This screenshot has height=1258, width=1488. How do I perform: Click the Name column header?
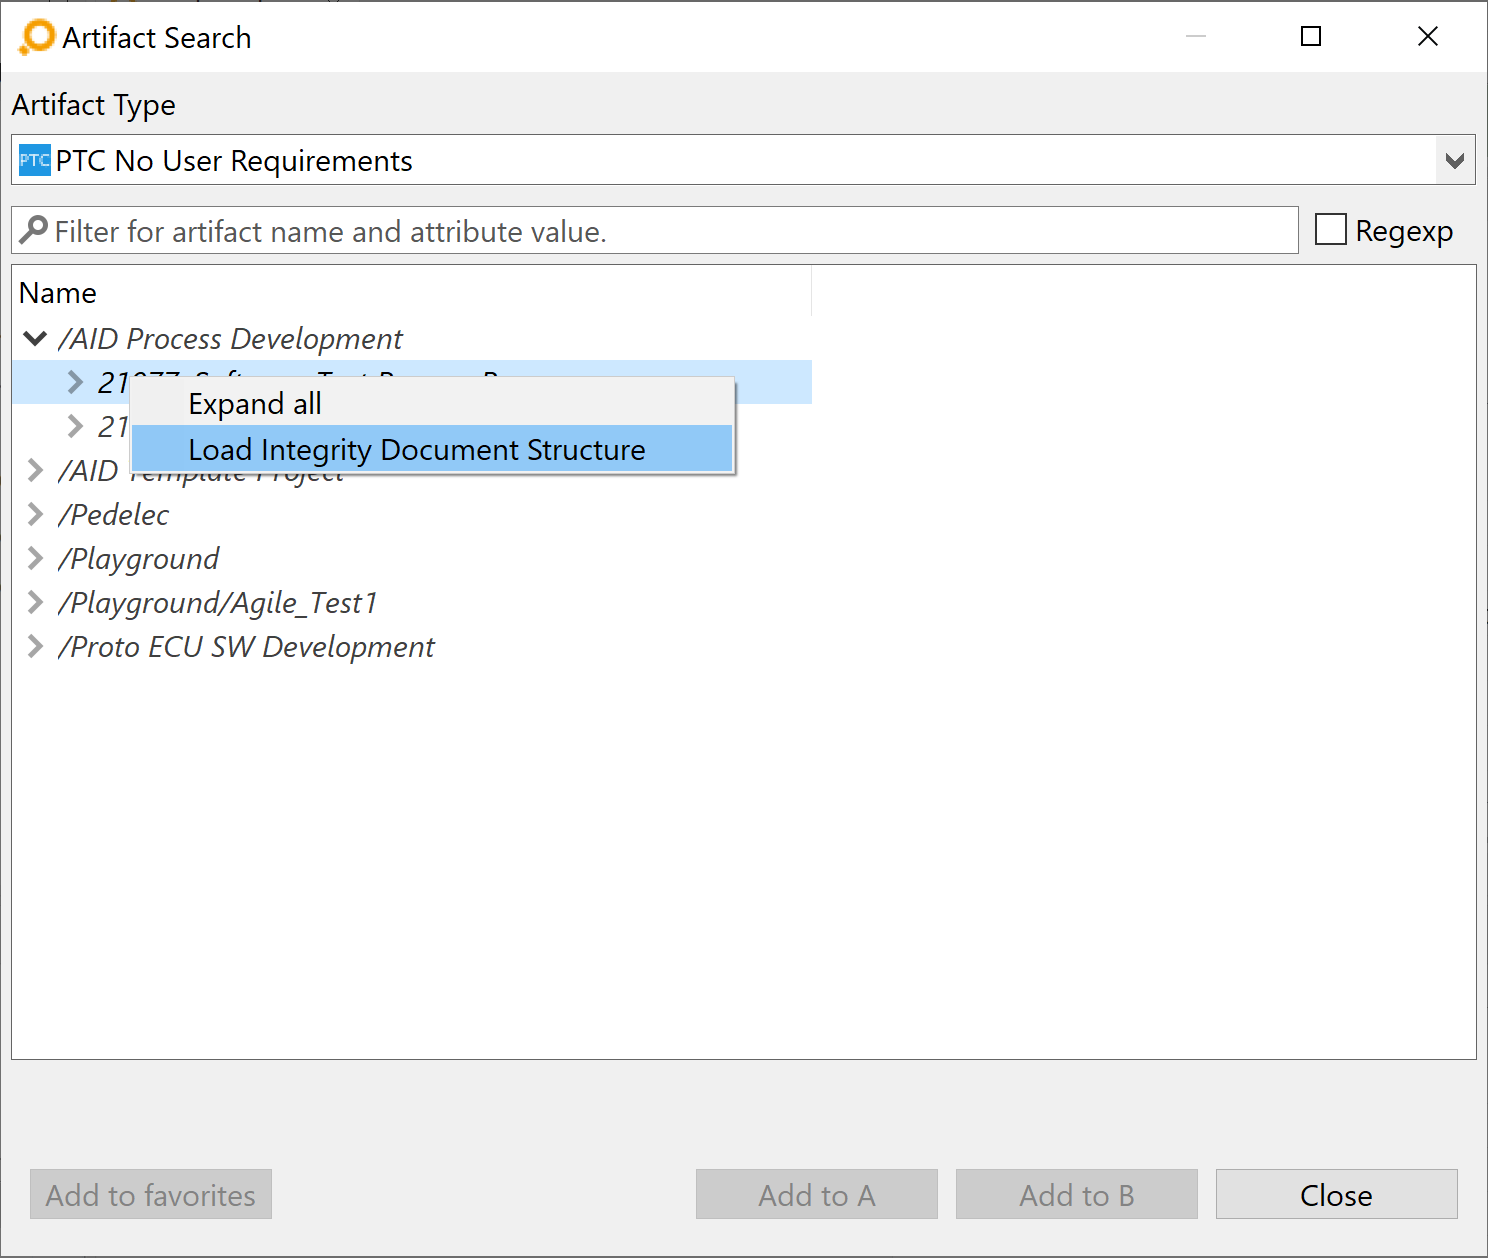coord(412,292)
